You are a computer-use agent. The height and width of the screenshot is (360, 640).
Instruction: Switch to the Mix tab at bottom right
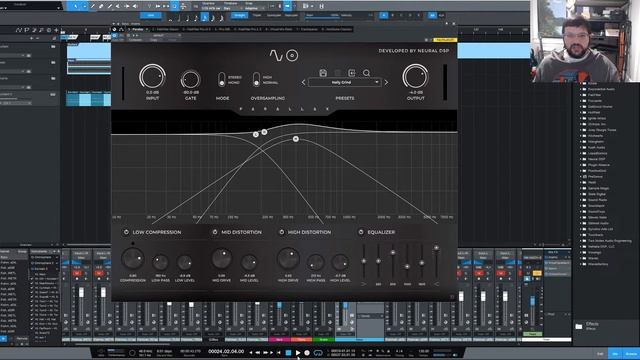pos(615,353)
